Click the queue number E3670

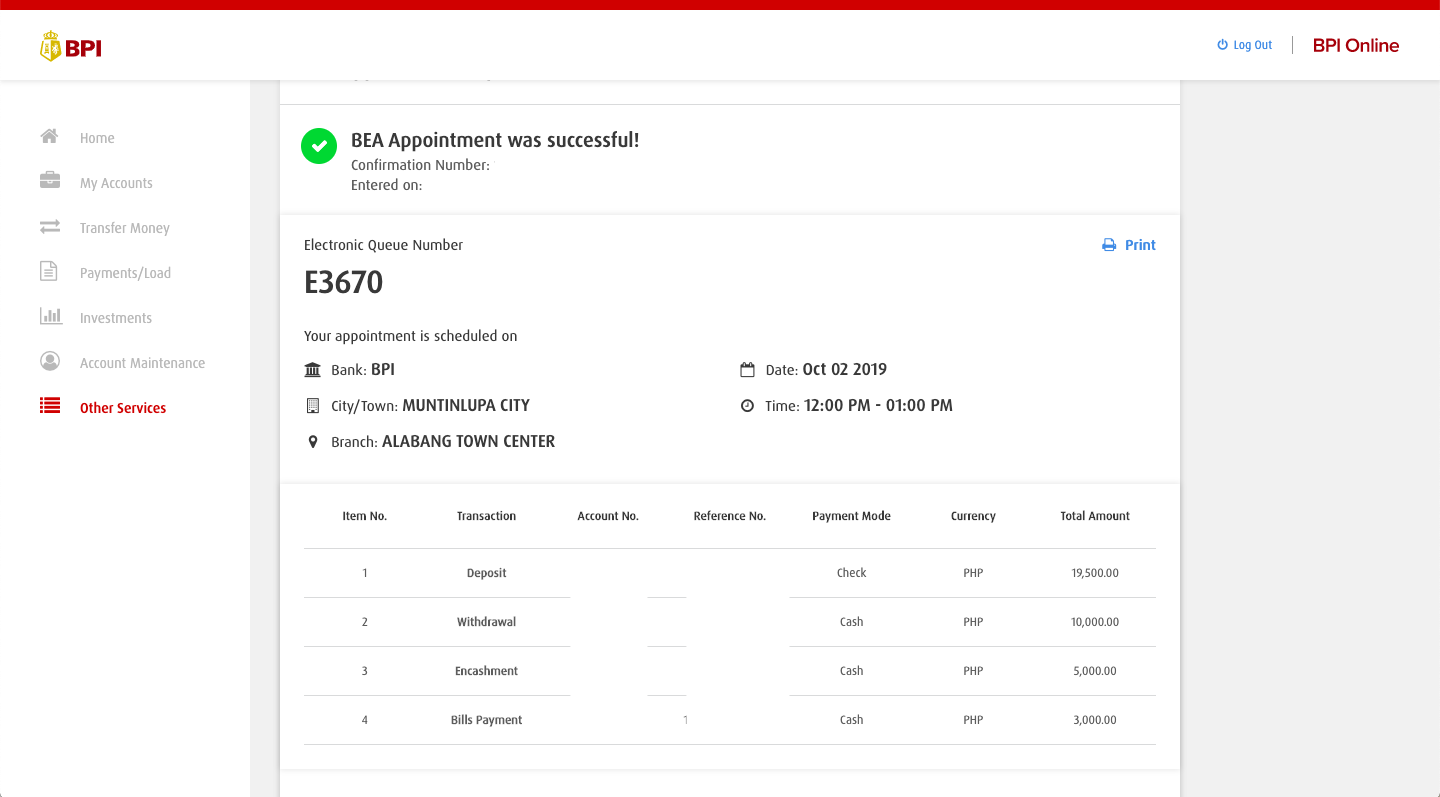pos(343,282)
